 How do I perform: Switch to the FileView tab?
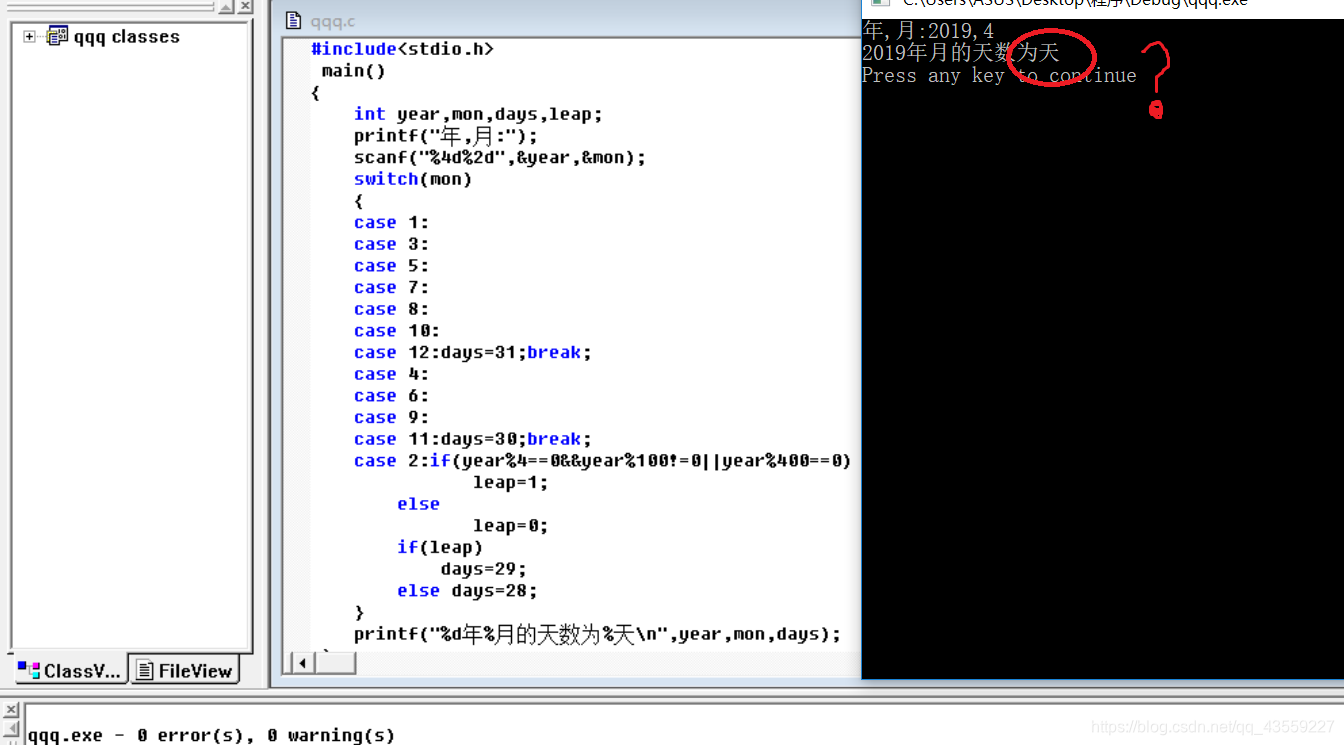coord(186,671)
